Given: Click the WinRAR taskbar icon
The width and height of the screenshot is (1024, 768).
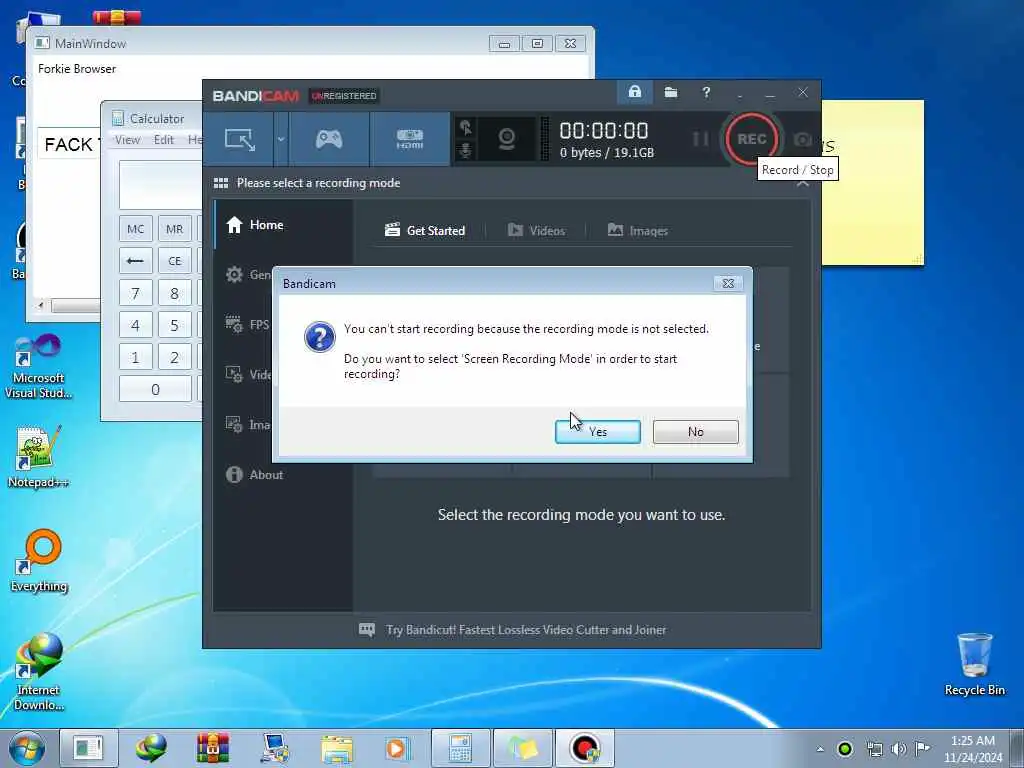Looking at the screenshot, I should [x=213, y=748].
